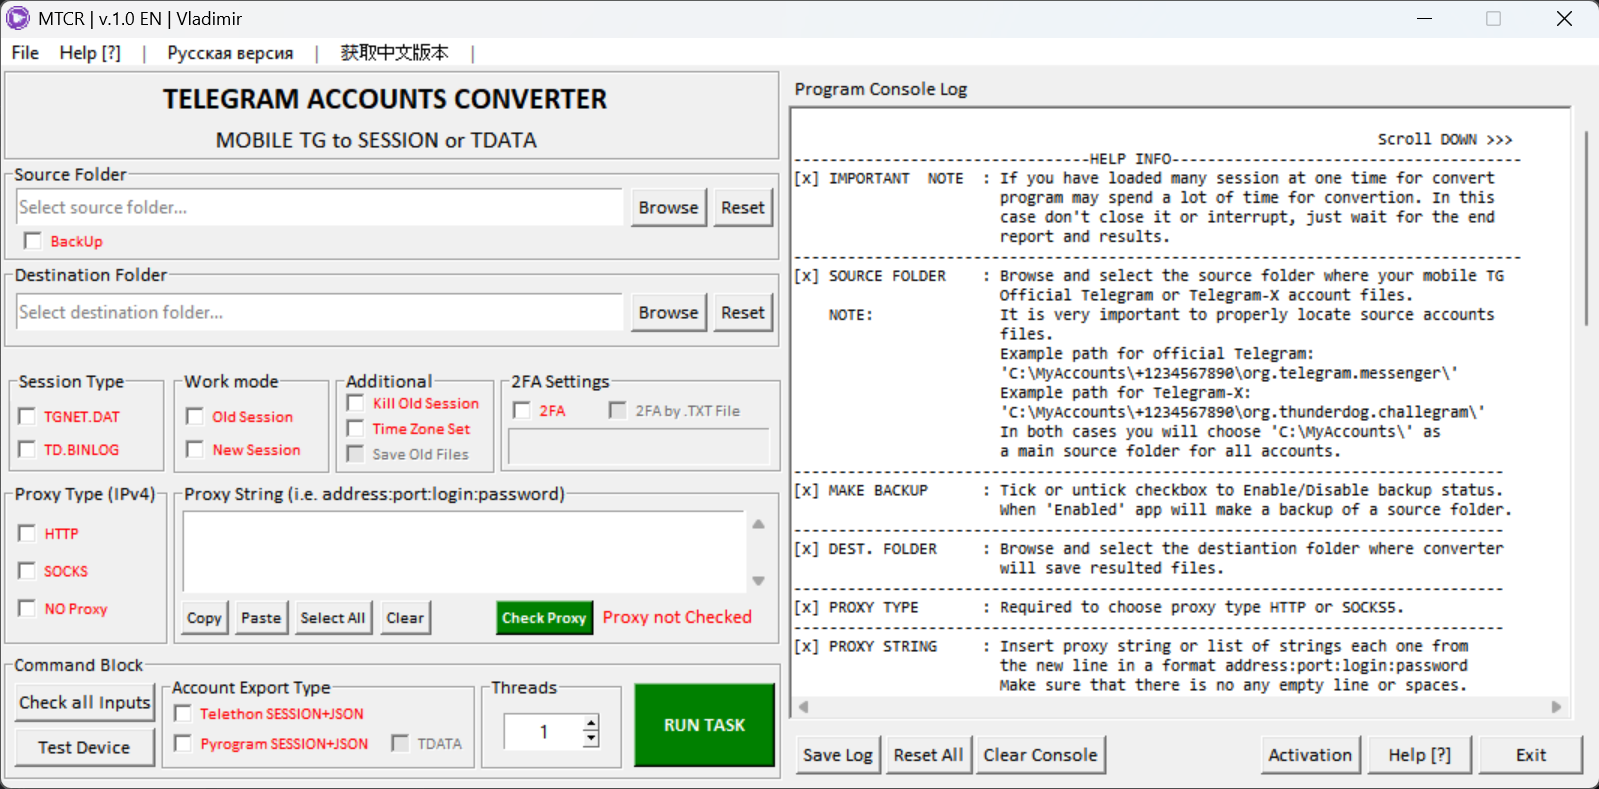Click the 'Scroll DOWN >>>' console text
This screenshot has width=1599, height=789.
[x=1445, y=139]
